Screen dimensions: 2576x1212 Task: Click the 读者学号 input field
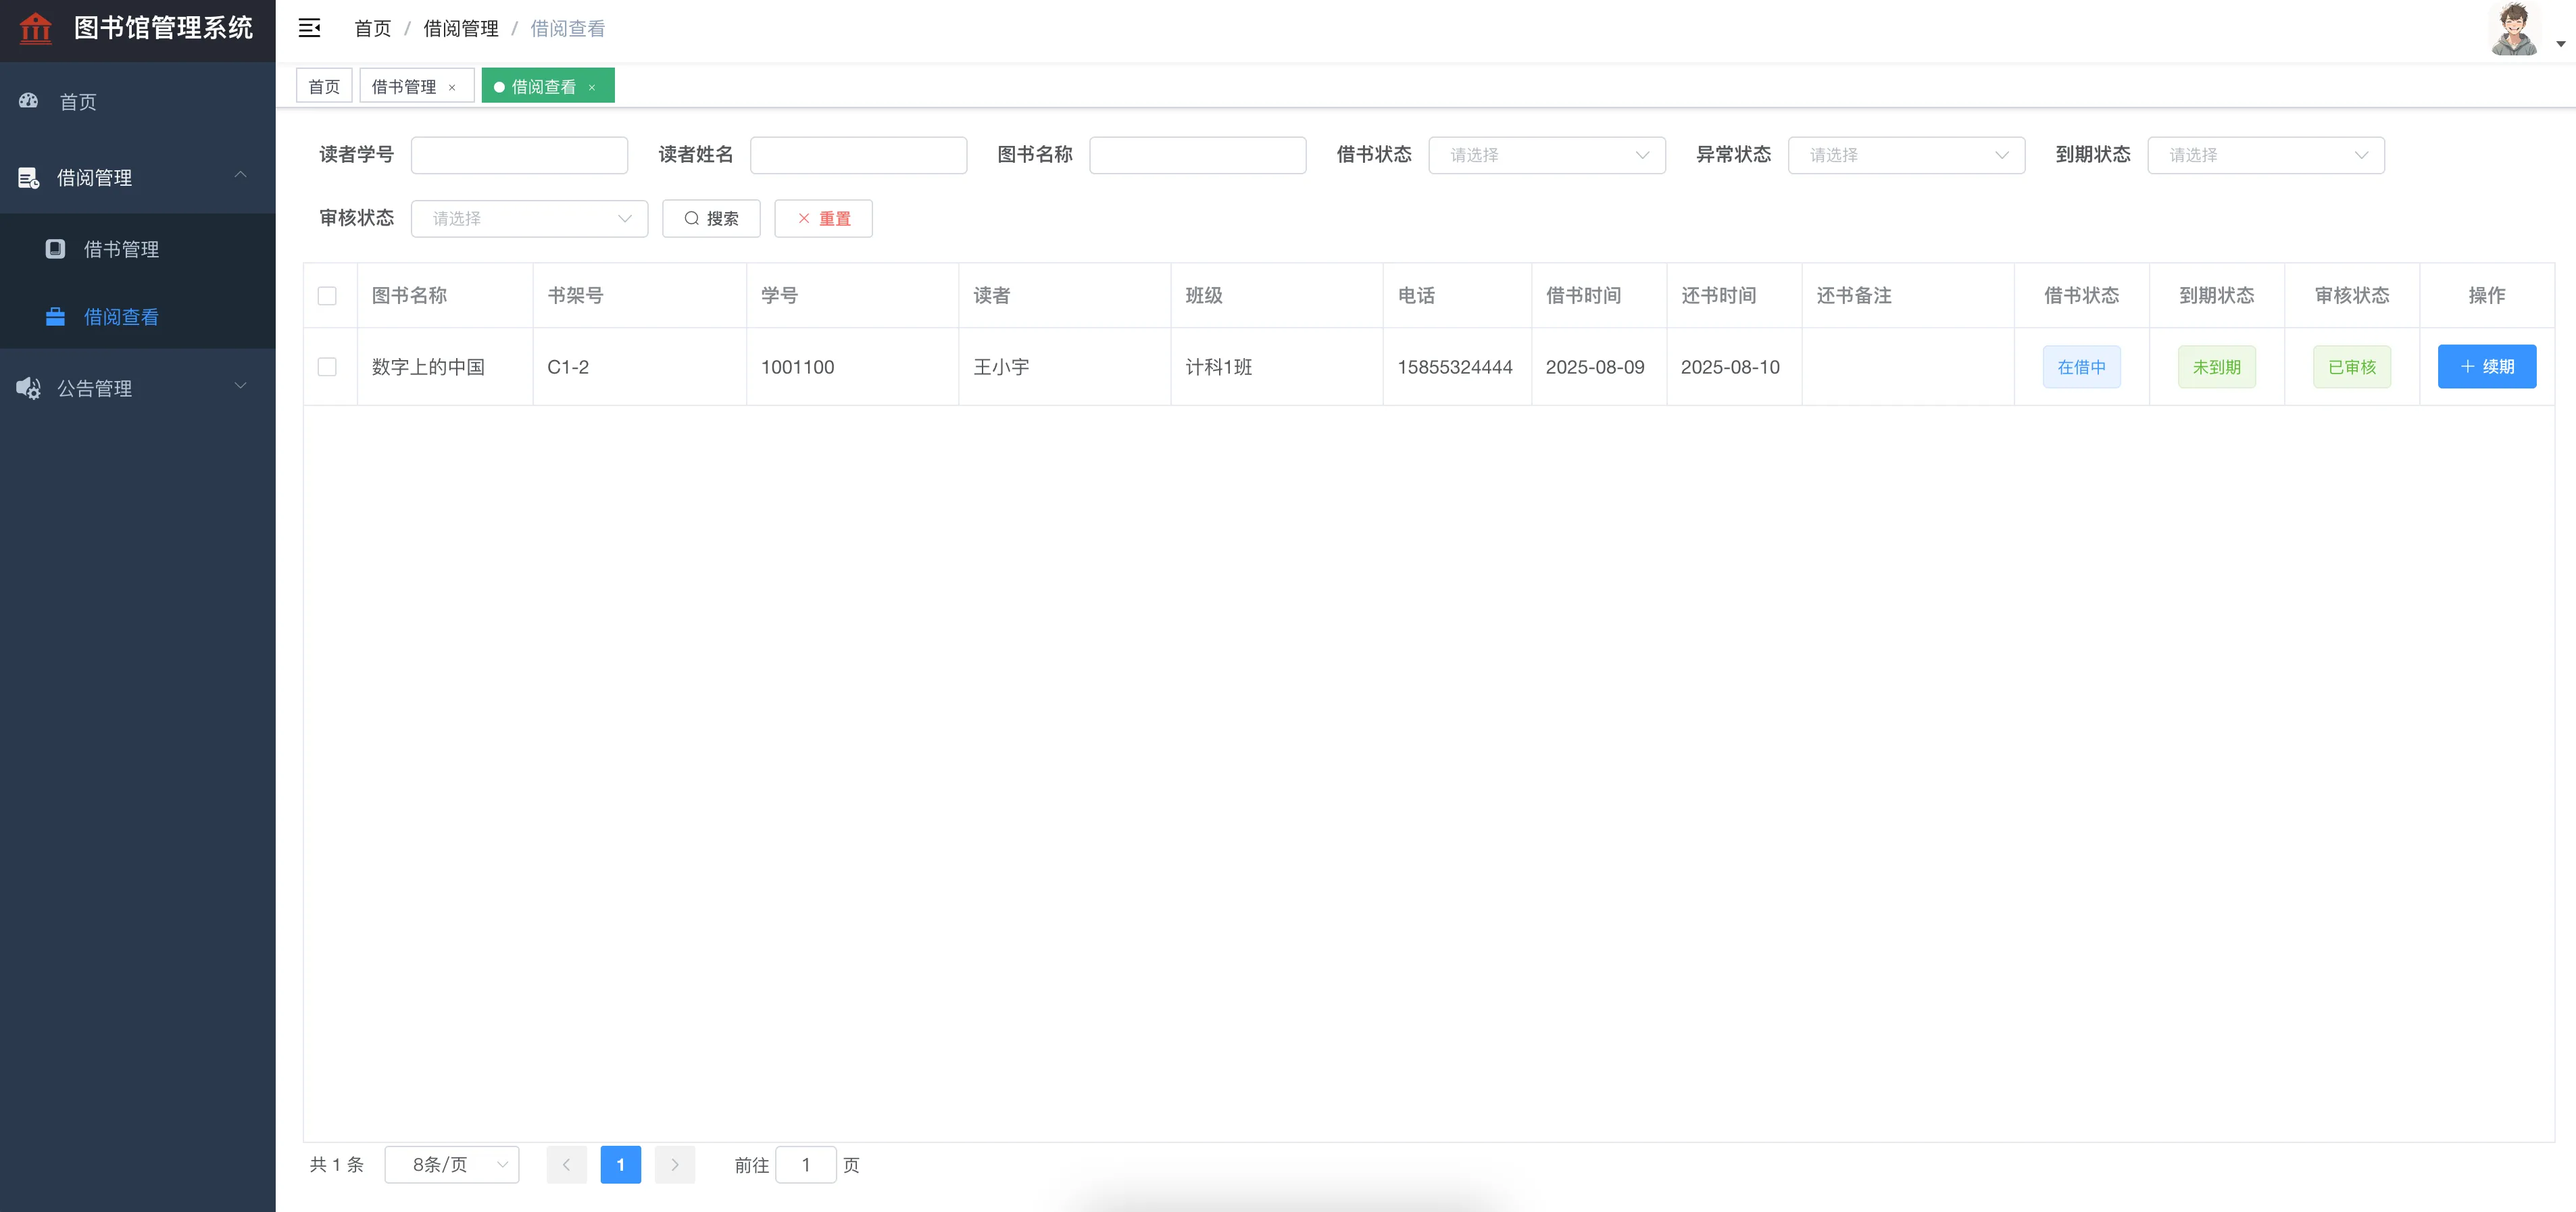tap(519, 155)
